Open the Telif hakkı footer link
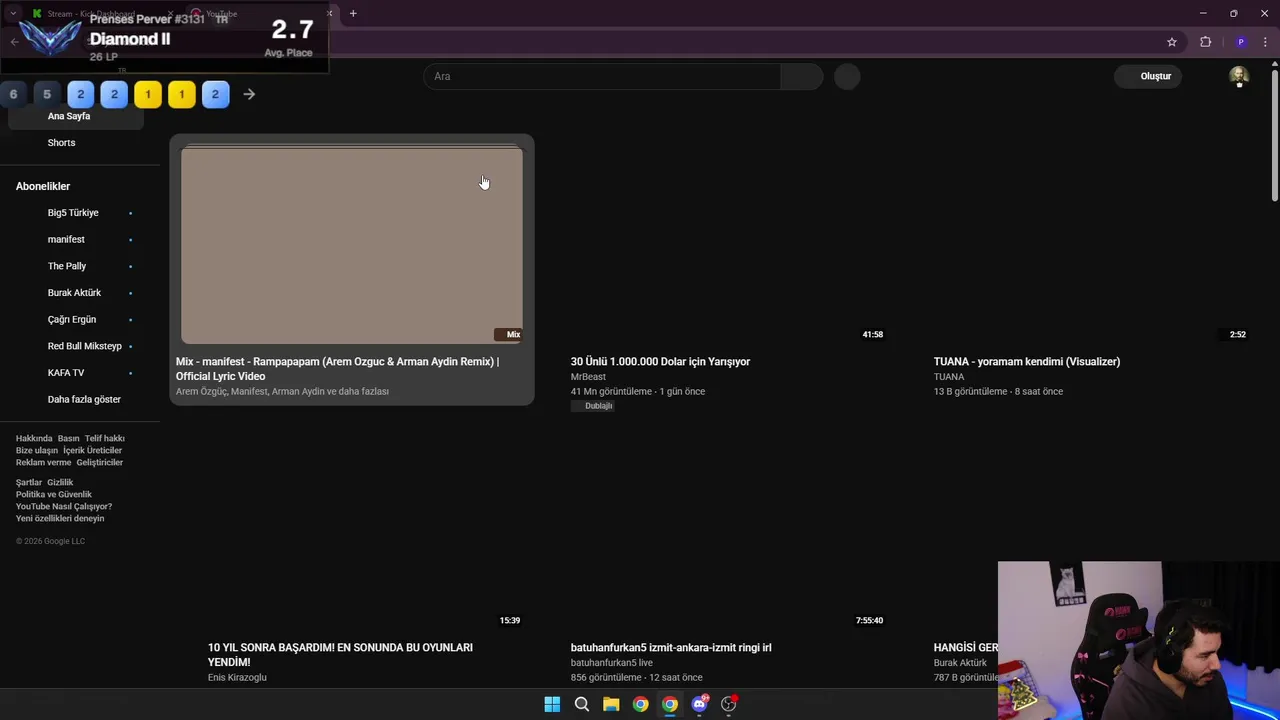The image size is (1280, 720). coord(105,438)
